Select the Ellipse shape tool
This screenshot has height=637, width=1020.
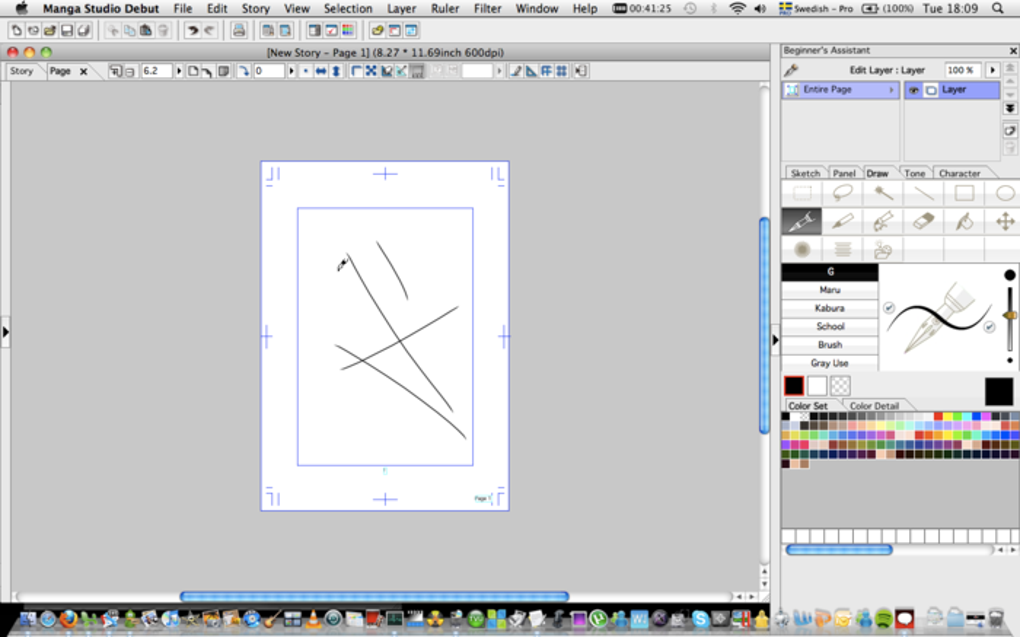point(1004,193)
